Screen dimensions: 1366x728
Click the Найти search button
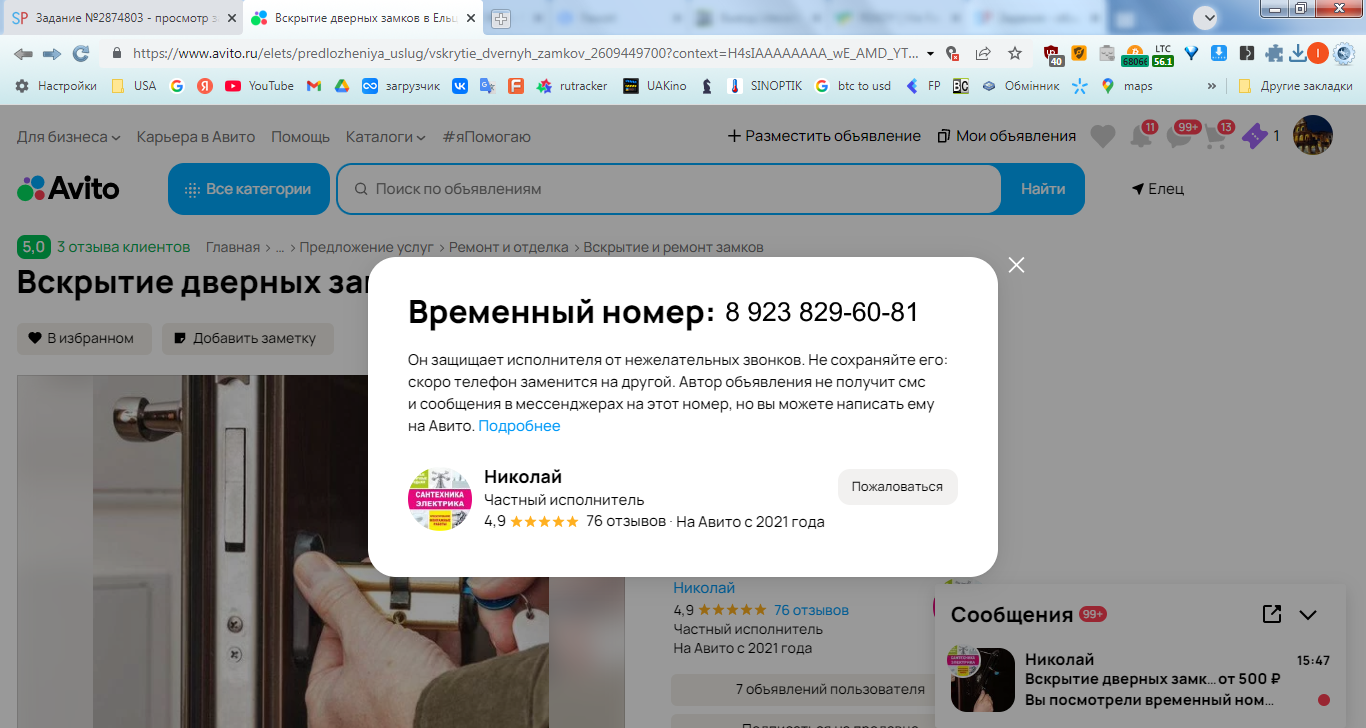tap(1043, 189)
